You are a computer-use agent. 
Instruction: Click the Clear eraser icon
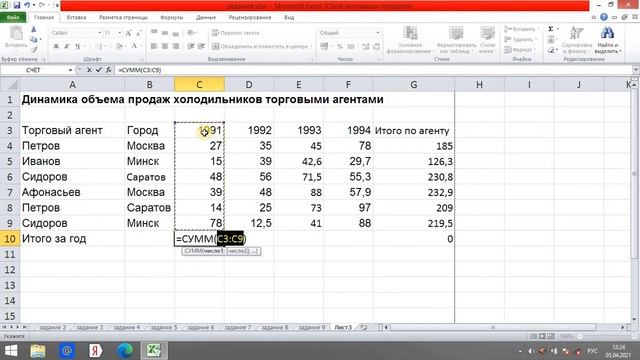(551, 50)
